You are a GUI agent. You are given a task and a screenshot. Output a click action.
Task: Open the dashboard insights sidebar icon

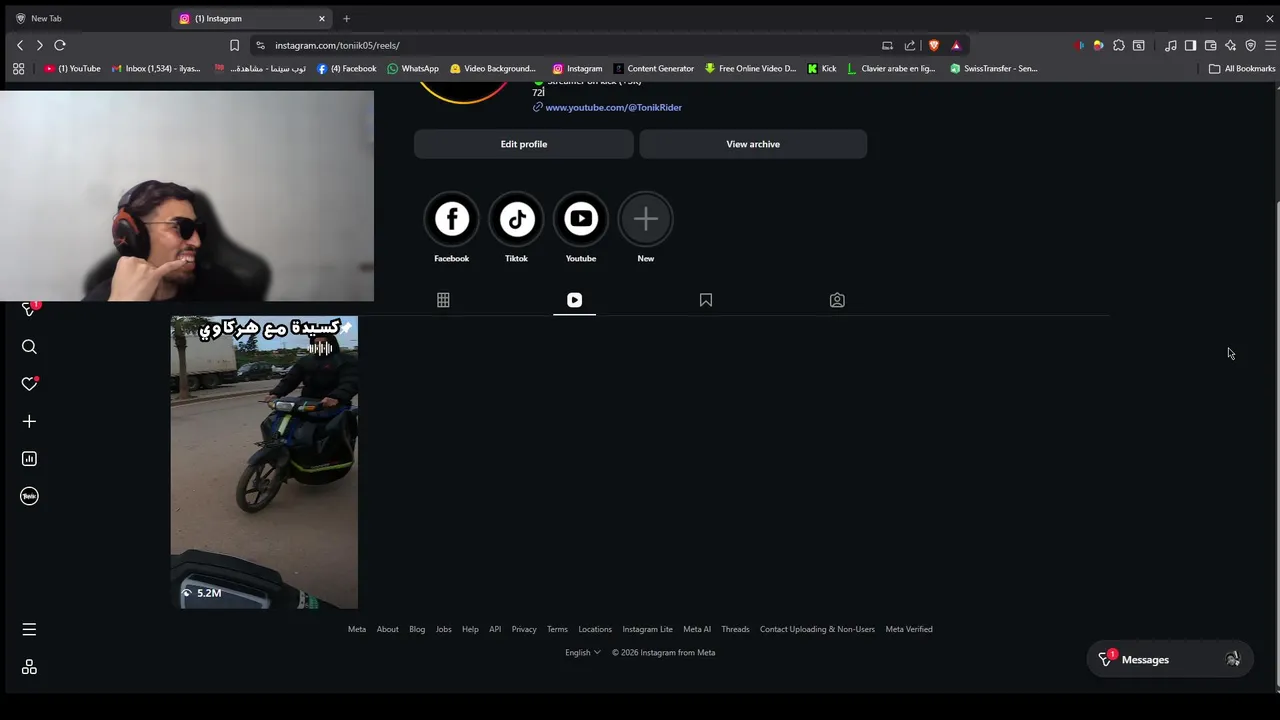(29, 459)
